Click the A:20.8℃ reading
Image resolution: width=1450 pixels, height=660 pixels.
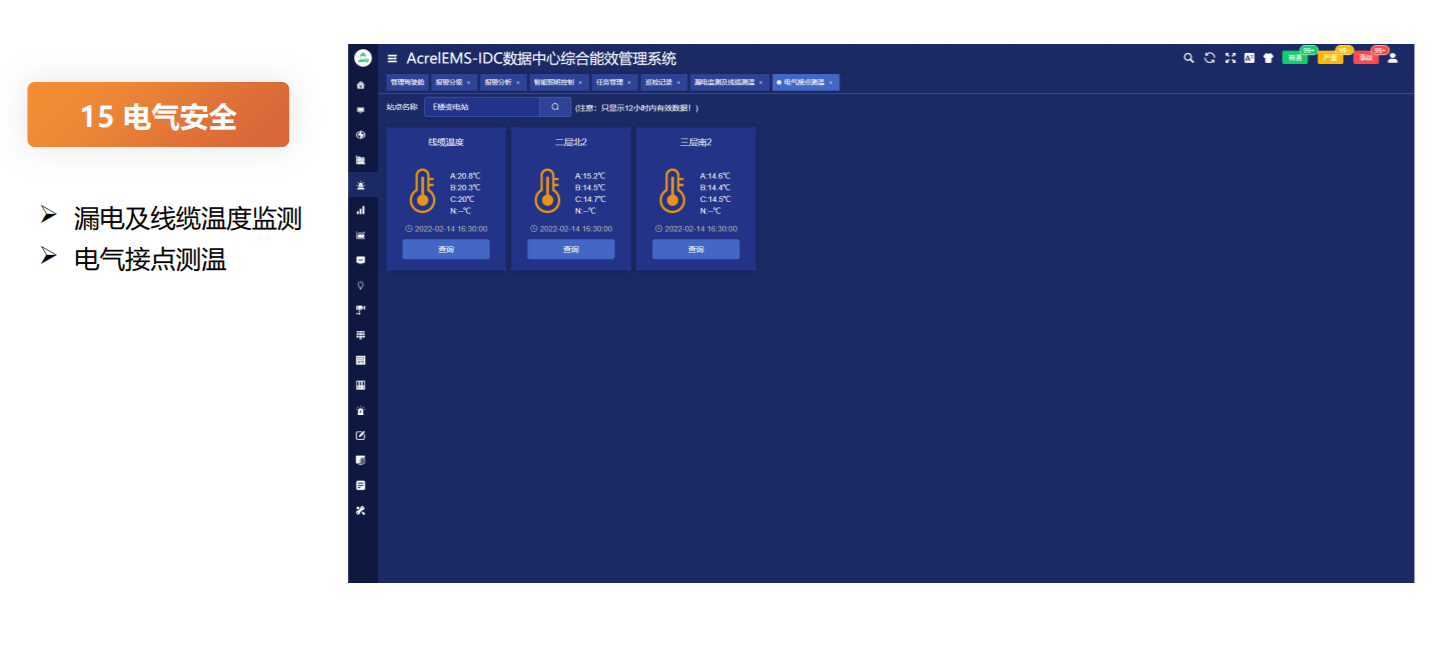pyautogui.click(x=465, y=176)
